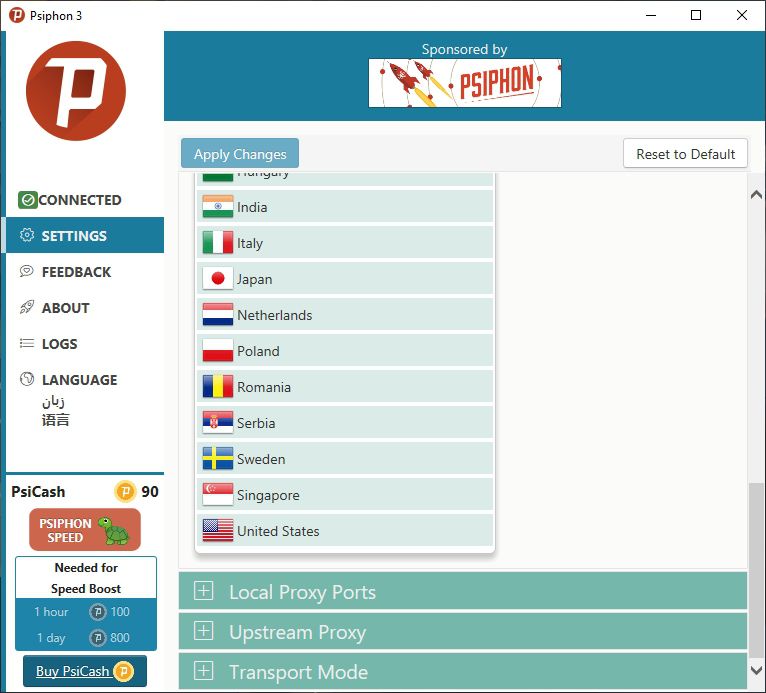This screenshot has width=766, height=693.
Task: Click the Sweden flag icon
Action: click(x=218, y=459)
